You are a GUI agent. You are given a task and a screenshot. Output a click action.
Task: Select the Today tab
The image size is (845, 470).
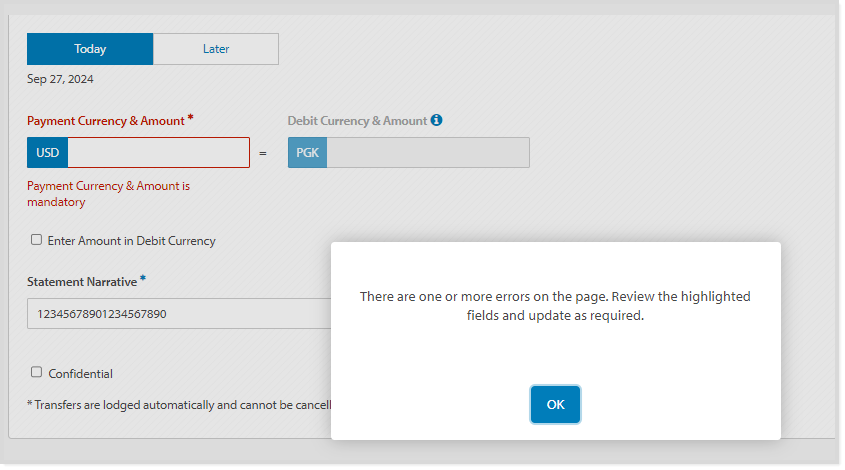click(90, 49)
